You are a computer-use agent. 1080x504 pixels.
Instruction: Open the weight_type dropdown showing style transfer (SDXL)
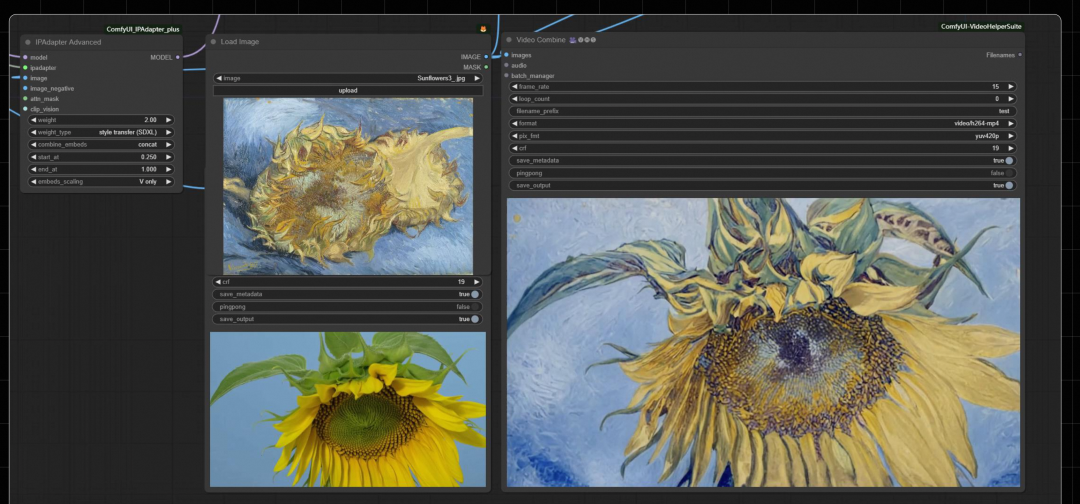(101, 132)
